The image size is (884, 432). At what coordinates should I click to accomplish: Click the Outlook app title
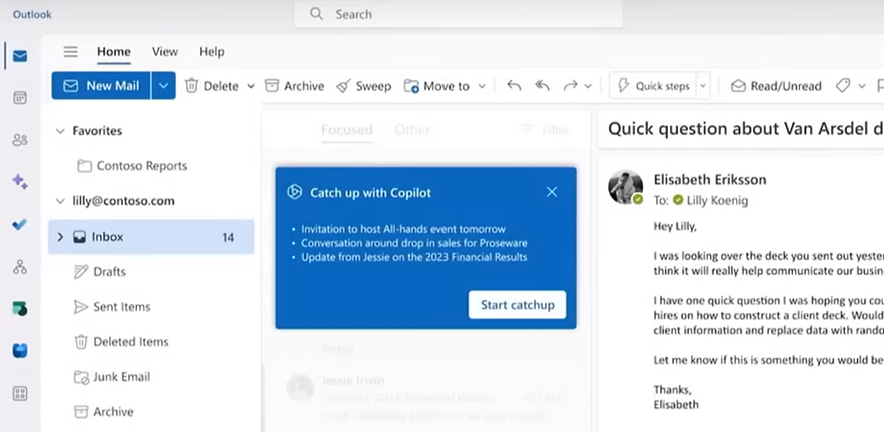[x=32, y=14]
